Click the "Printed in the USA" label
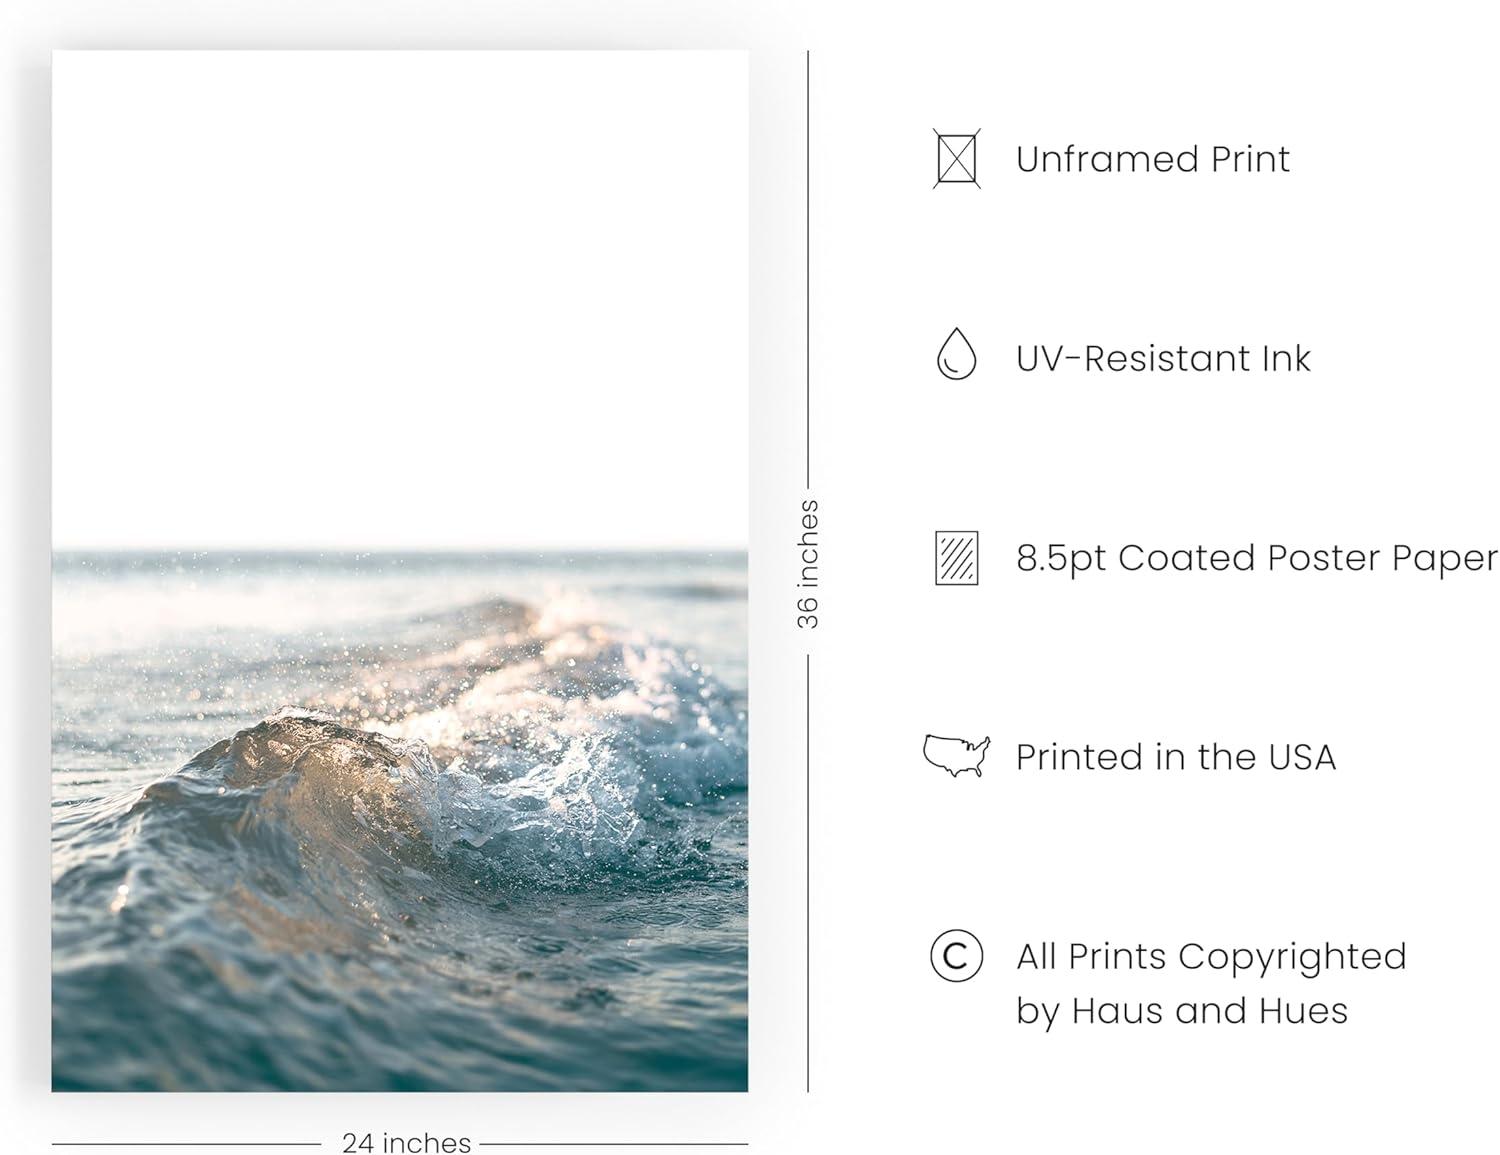Viewport: 1500px width, 1155px height. point(1175,757)
